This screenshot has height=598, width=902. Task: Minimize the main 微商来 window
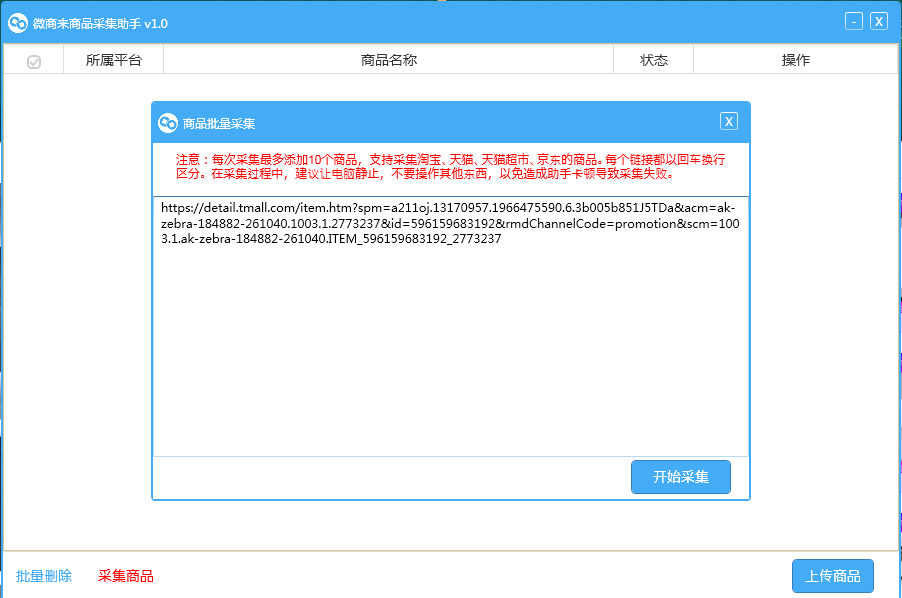[853, 21]
